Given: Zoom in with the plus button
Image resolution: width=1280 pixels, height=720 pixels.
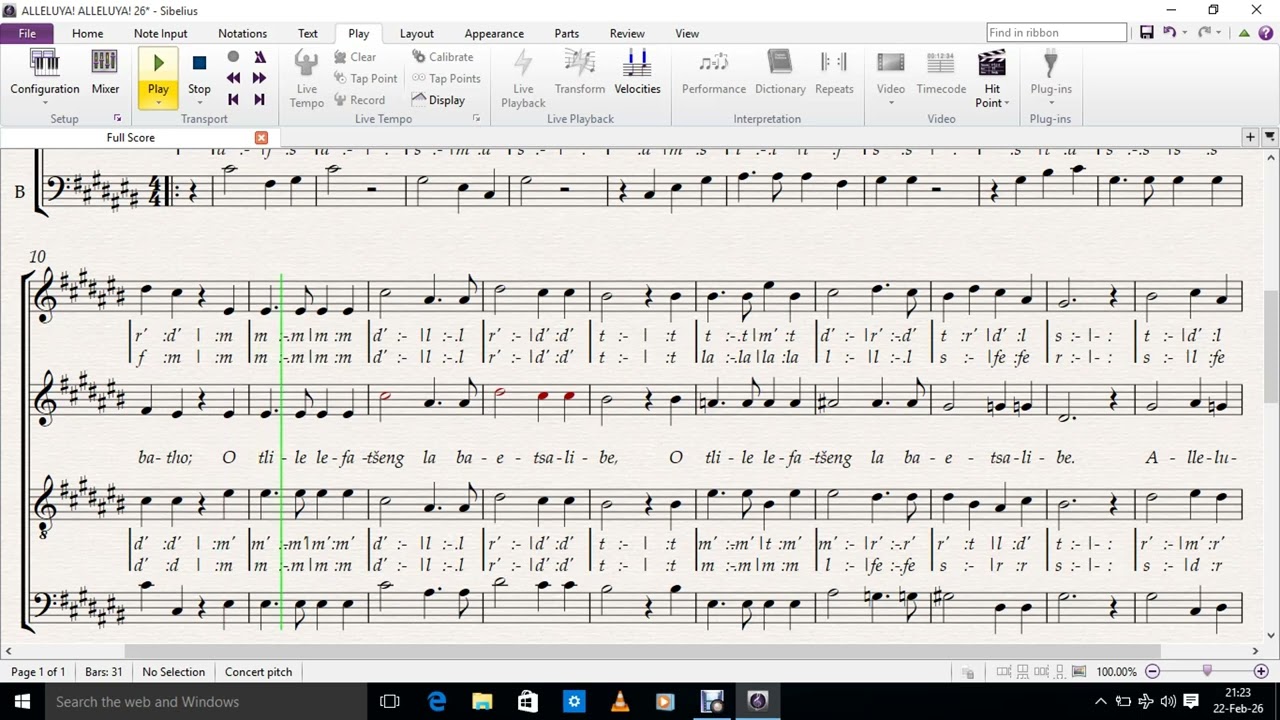Looking at the screenshot, I should (1261, 672).
